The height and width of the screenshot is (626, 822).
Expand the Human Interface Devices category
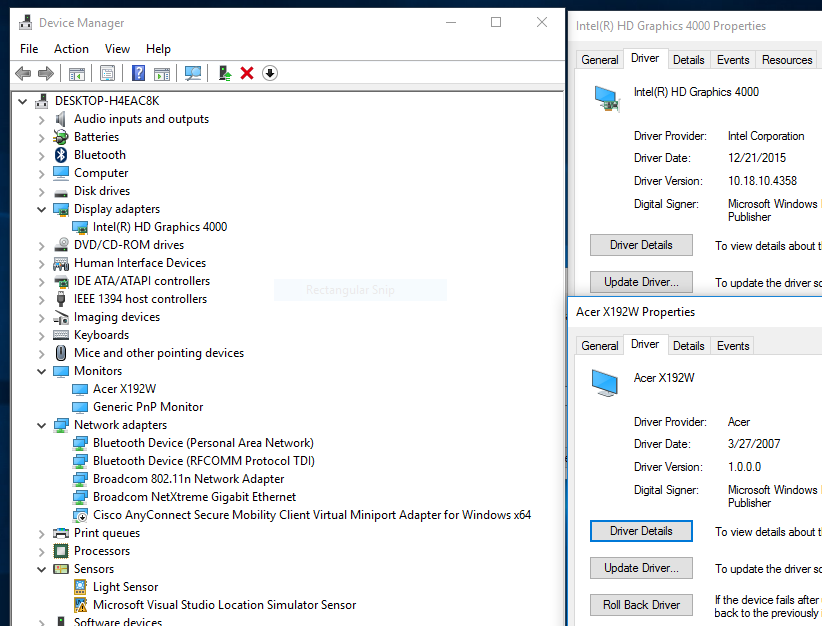click(x=41, y=263)
